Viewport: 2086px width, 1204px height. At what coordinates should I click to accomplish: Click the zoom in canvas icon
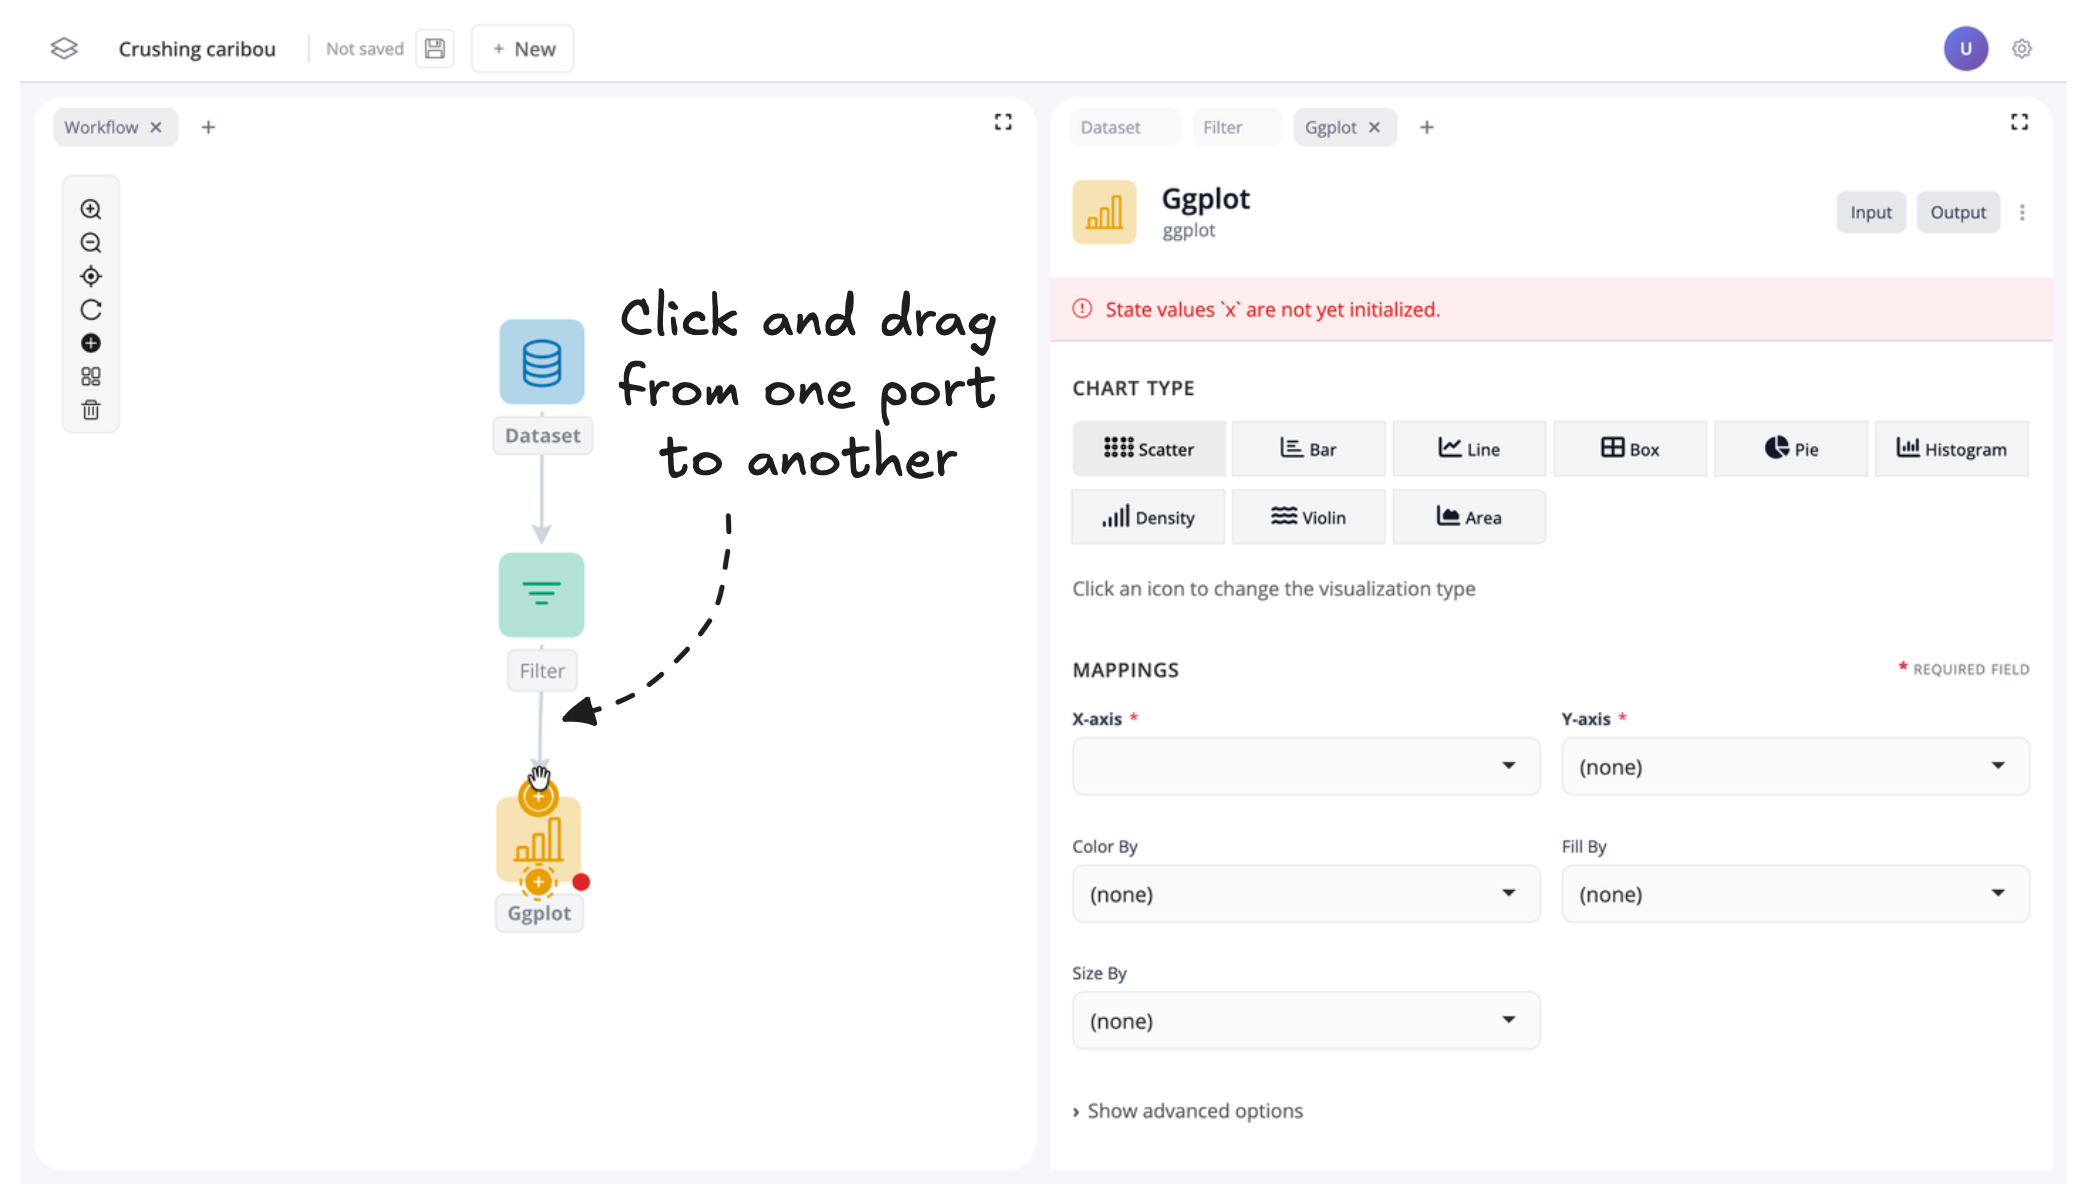pyautogui.click(x=91, y=209)
